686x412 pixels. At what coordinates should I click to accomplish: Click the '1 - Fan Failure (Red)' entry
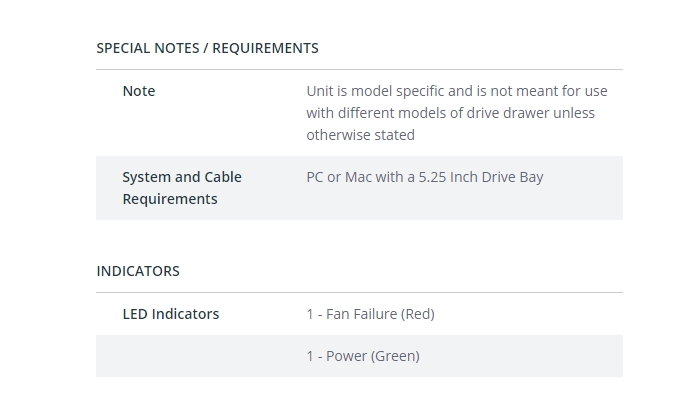(x=371, y=314)
